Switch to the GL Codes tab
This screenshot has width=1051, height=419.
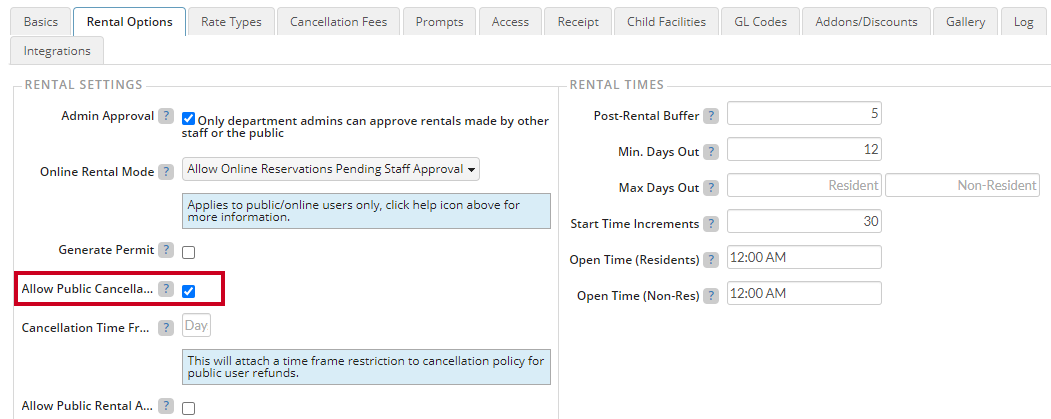[x=760, y=21]
